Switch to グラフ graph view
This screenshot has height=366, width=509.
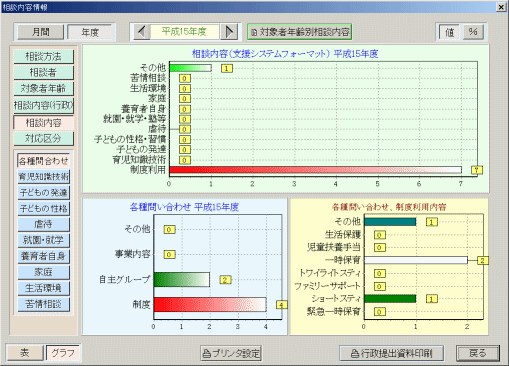(63, 353)
